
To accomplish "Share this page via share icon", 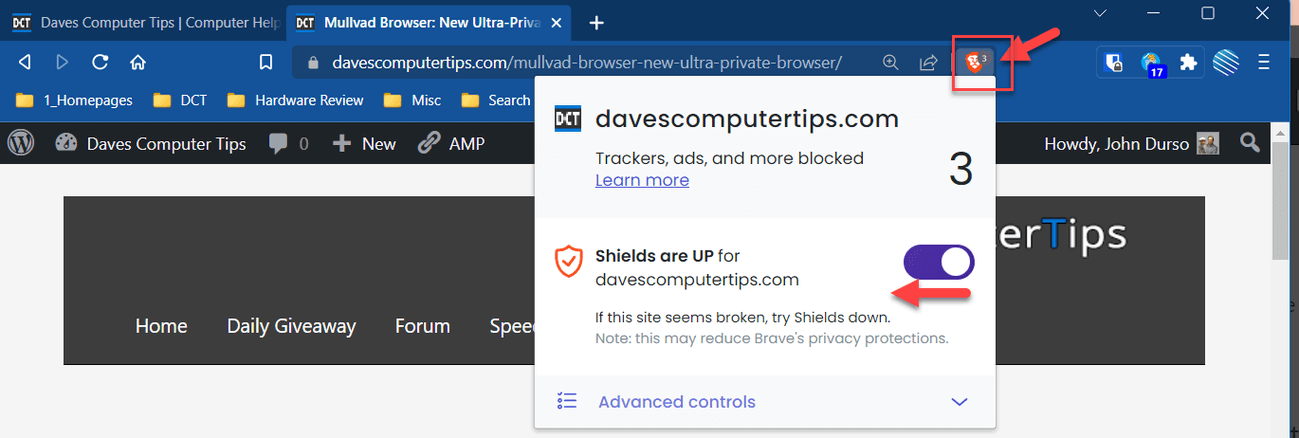I will 928,62.
